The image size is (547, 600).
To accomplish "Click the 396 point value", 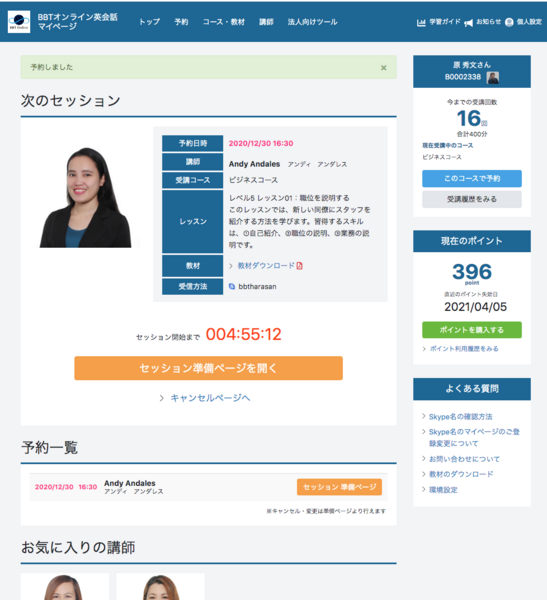I will click(x=472, y=272).
